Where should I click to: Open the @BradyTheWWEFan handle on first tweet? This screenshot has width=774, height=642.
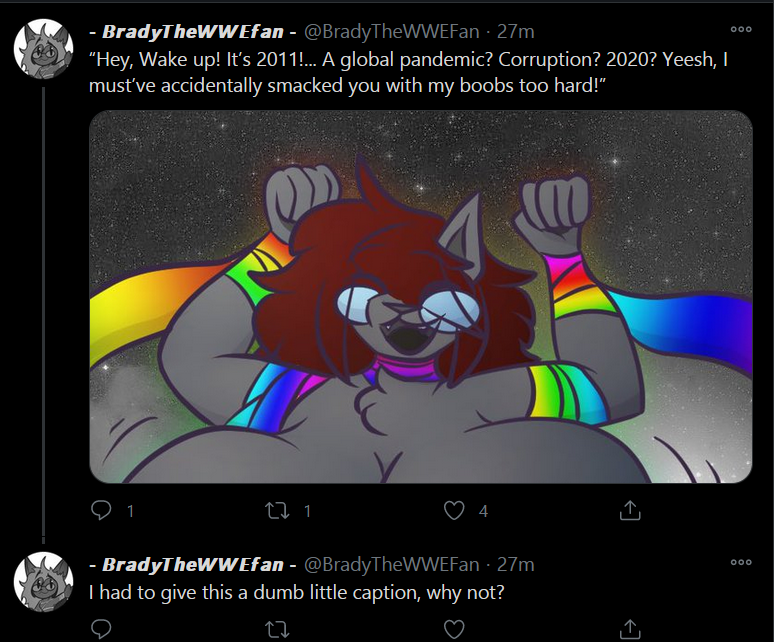pyautogui.click(x=391, y=32)
